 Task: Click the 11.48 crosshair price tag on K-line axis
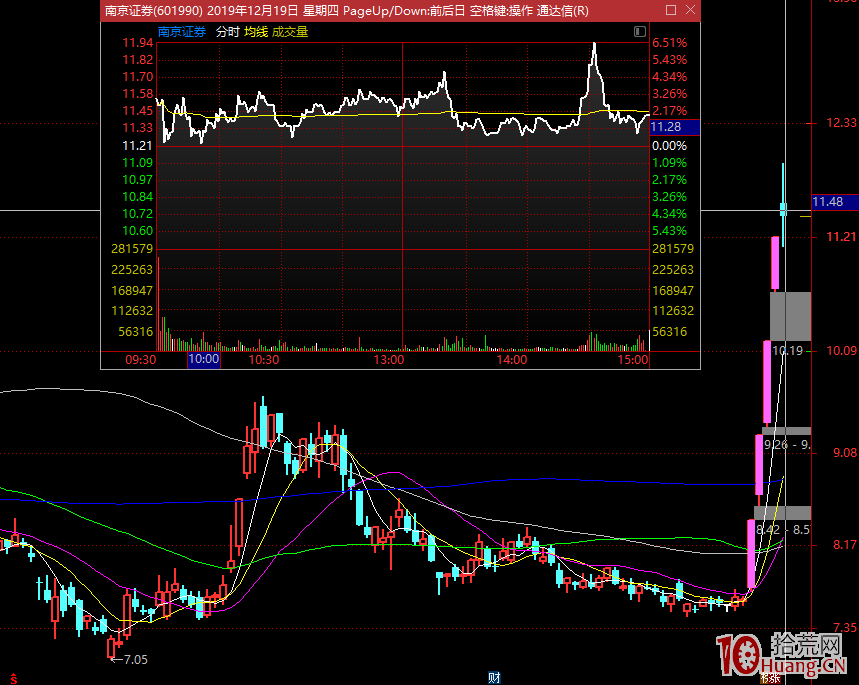pos(834,202)
